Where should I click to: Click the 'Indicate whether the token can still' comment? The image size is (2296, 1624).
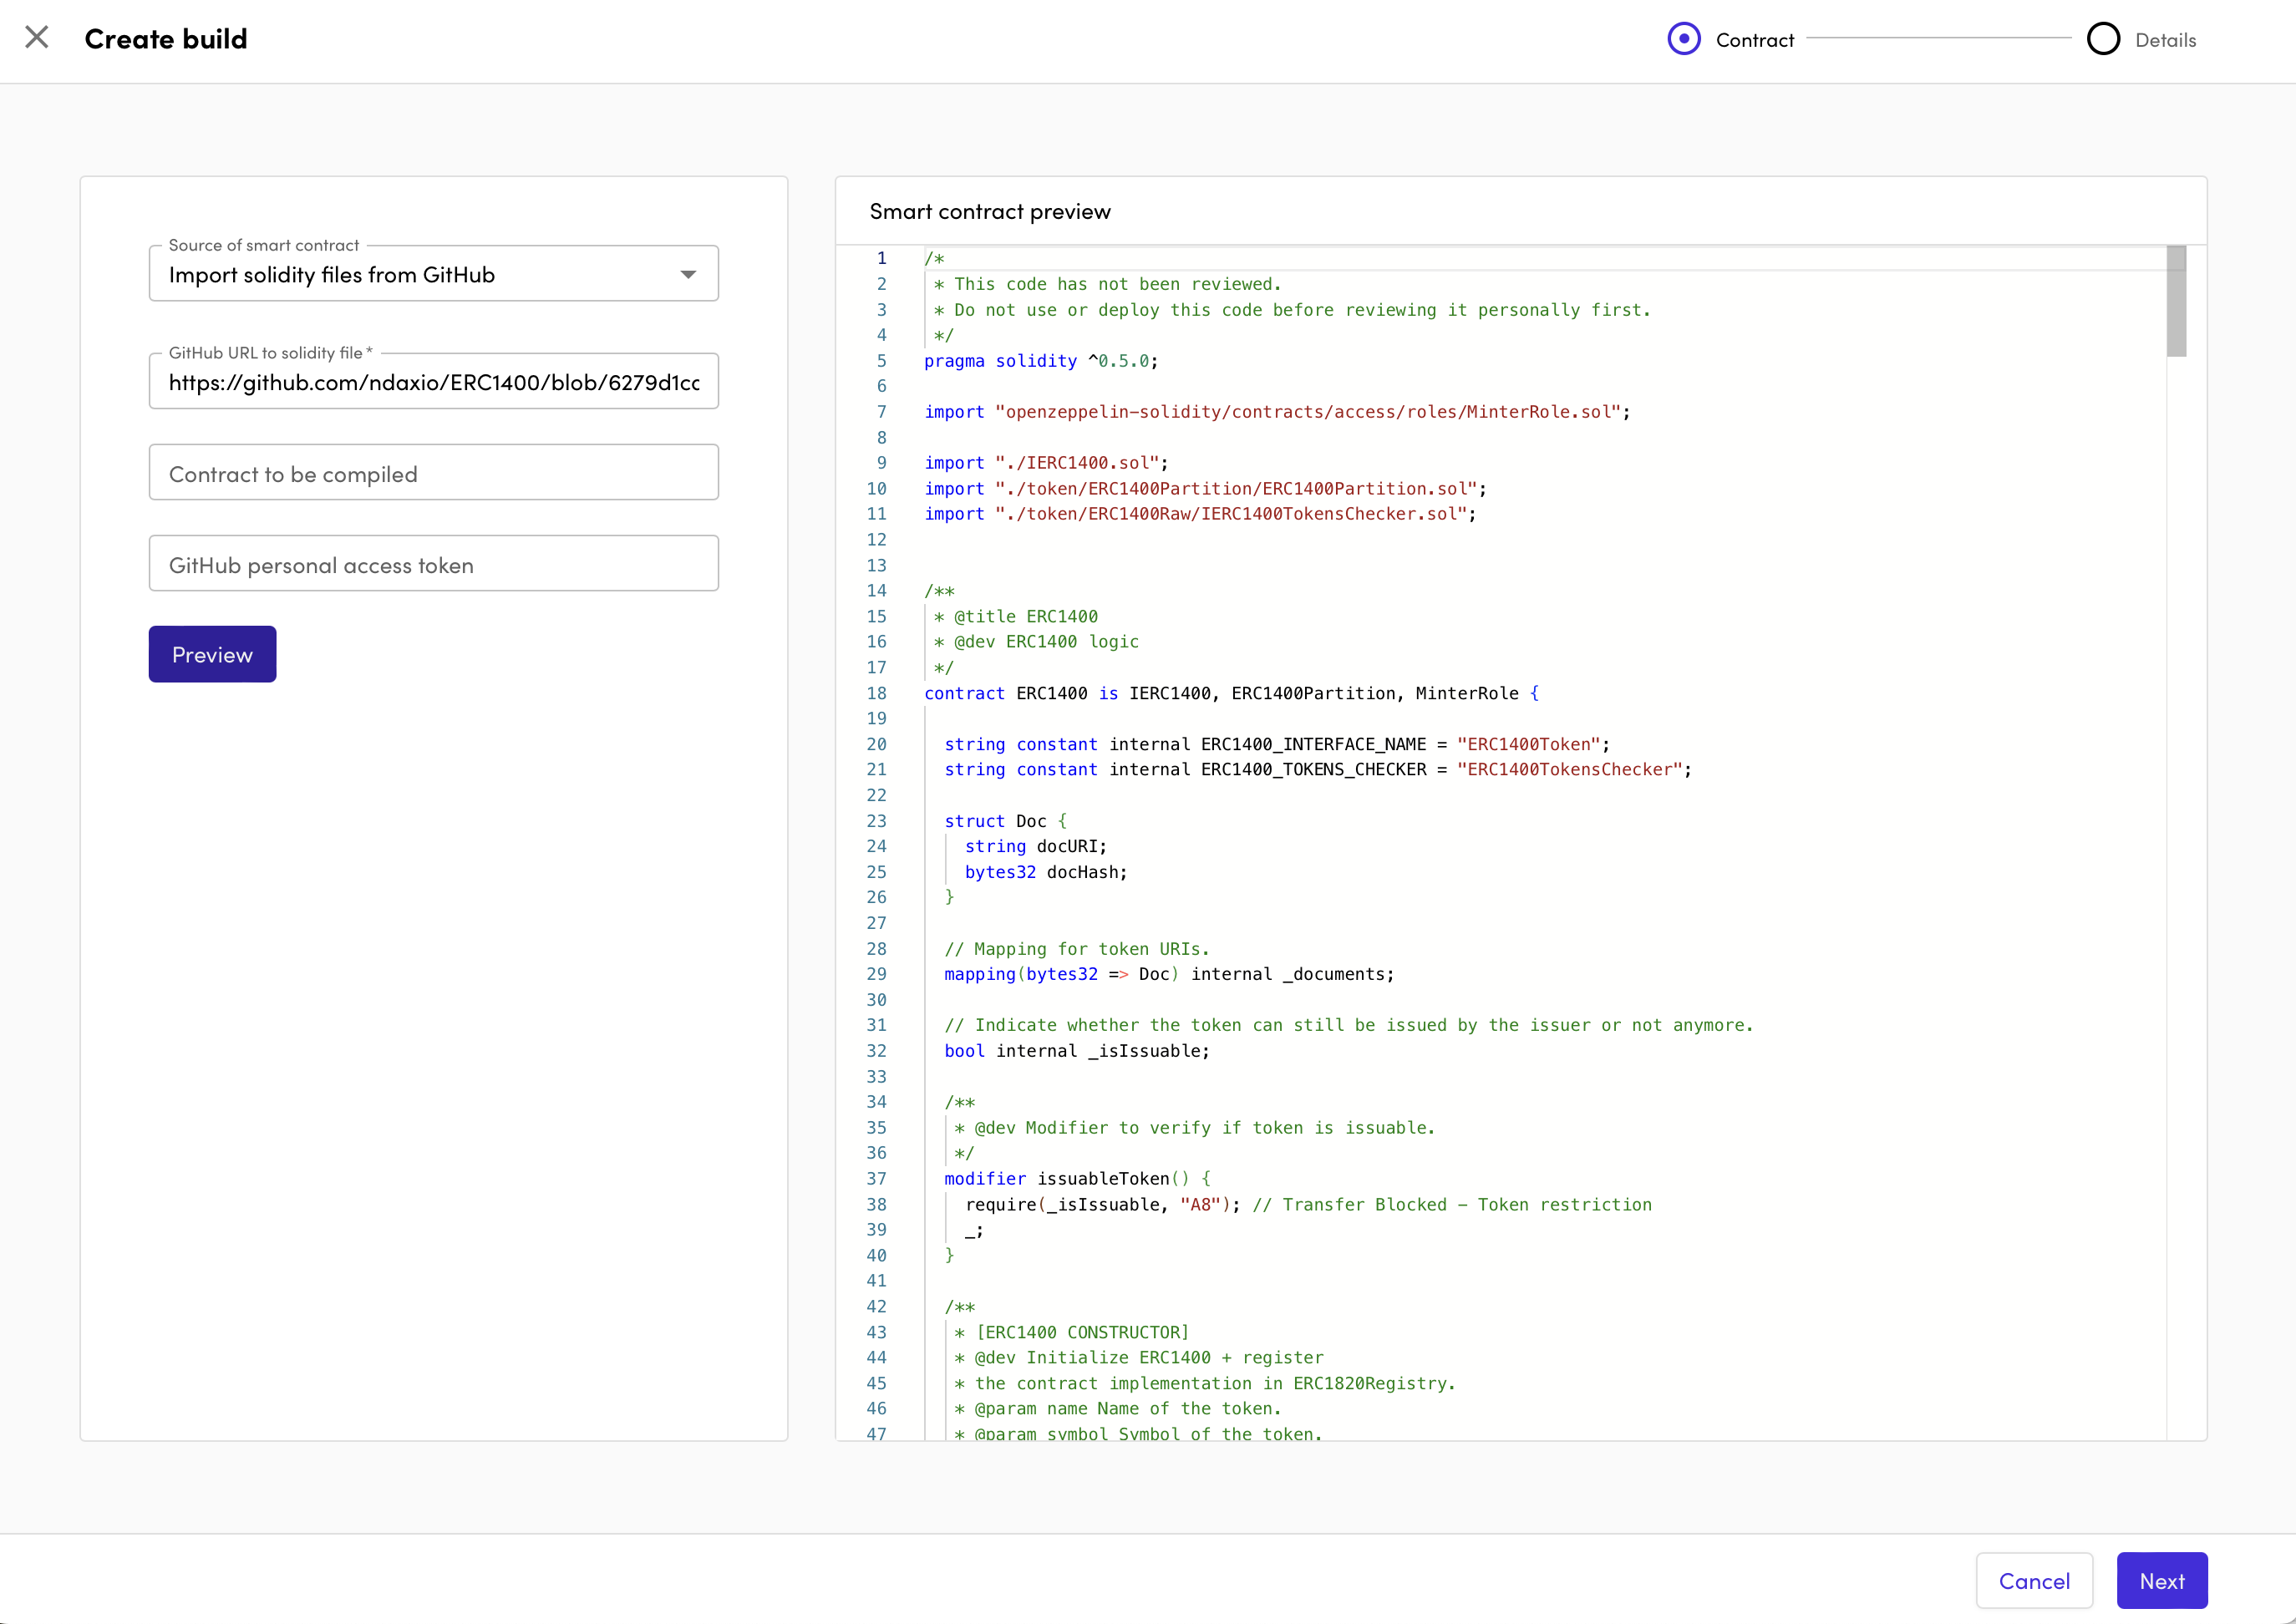point(1349,1026)
